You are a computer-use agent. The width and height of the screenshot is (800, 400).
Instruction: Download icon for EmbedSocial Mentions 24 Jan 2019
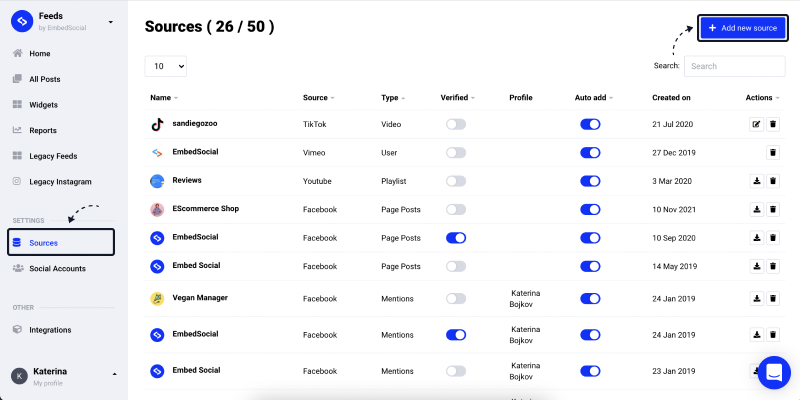tap(757, 335)
